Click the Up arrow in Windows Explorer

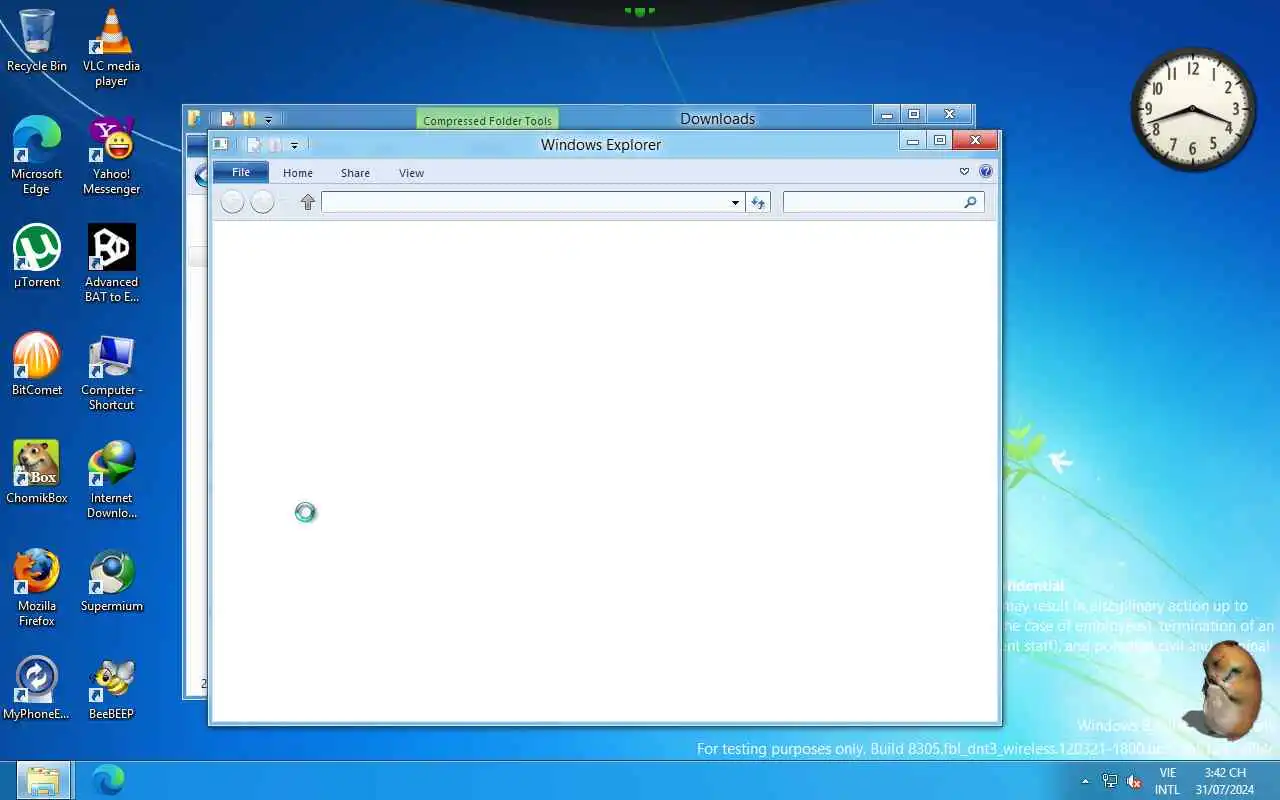tap(308, 202)
